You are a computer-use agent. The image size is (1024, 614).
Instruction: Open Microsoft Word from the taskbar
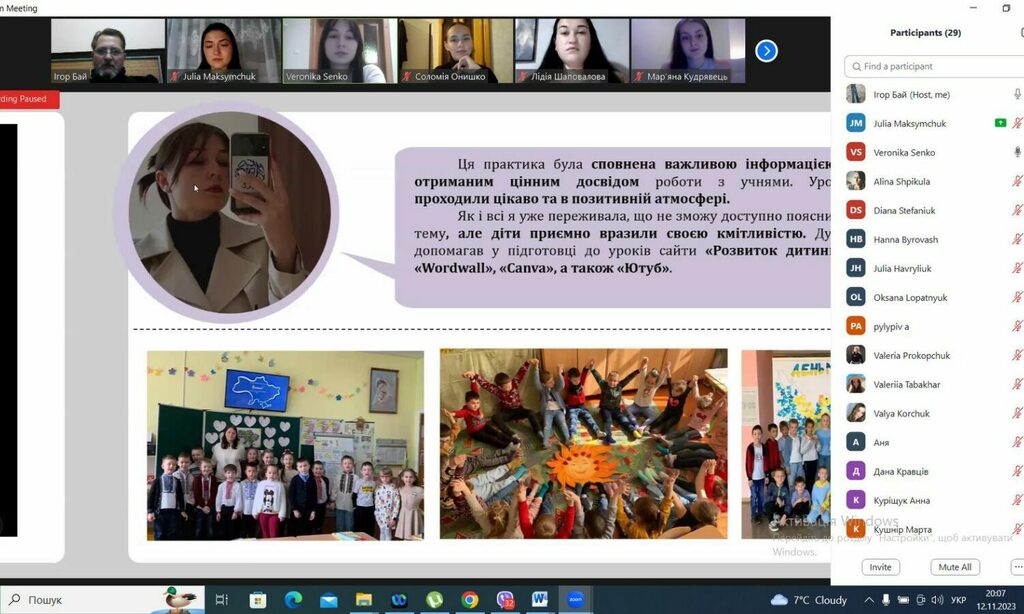pos(540,600)
